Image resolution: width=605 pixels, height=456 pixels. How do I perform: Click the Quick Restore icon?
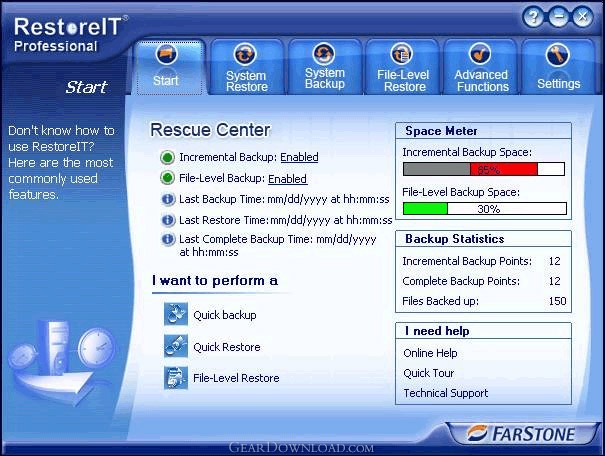tap(176, 346)
